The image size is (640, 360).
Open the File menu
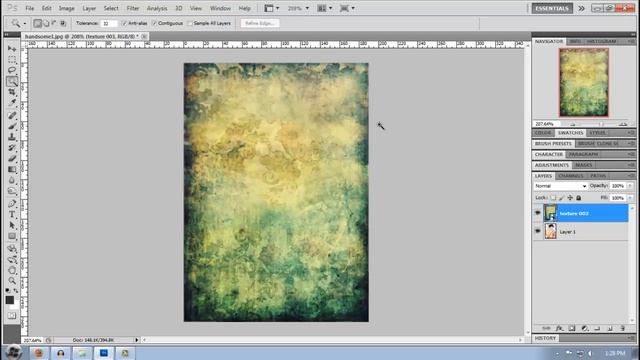[x=30, y=8]
